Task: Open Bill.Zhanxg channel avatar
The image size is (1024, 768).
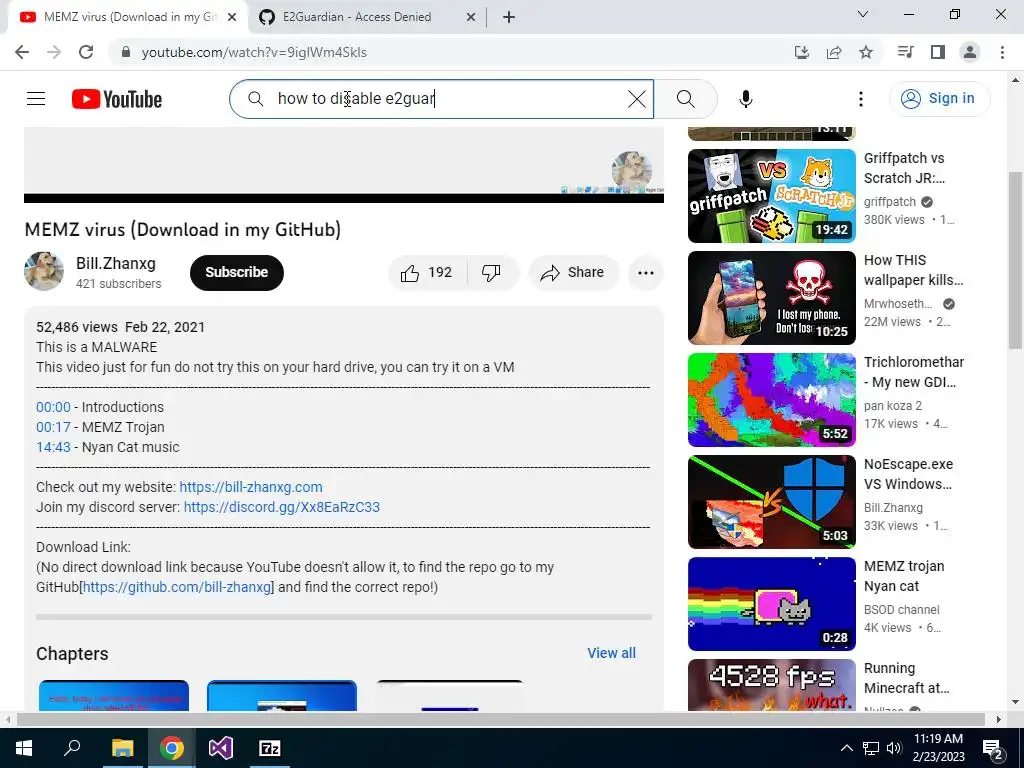Action: click(x=44, y=271)
